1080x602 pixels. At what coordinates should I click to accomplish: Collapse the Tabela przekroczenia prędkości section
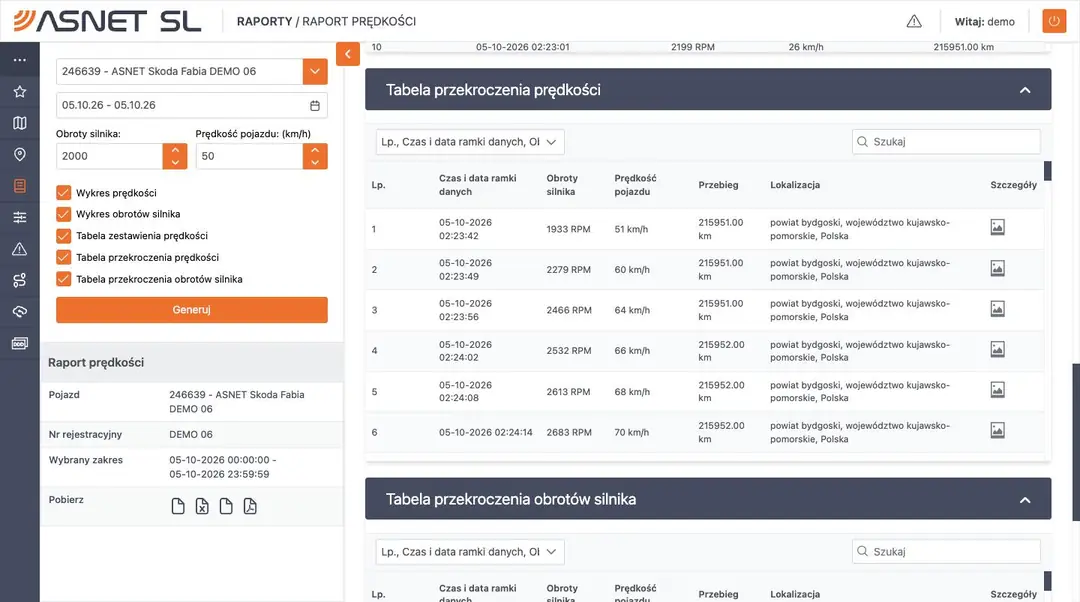click(1025, 90)
